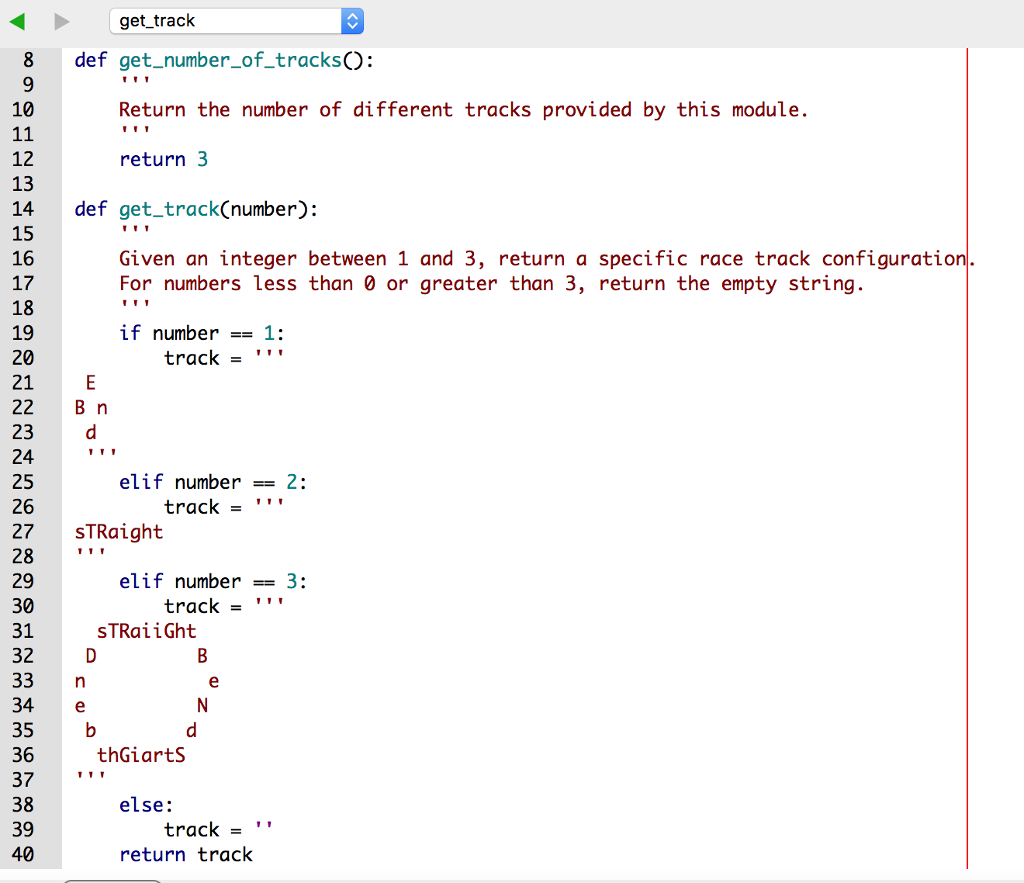Click line number 25 in the gutter
Image resolution: width=1024 pixels, height=883 pixels.
pyautogui.click(x=27, y=482)
